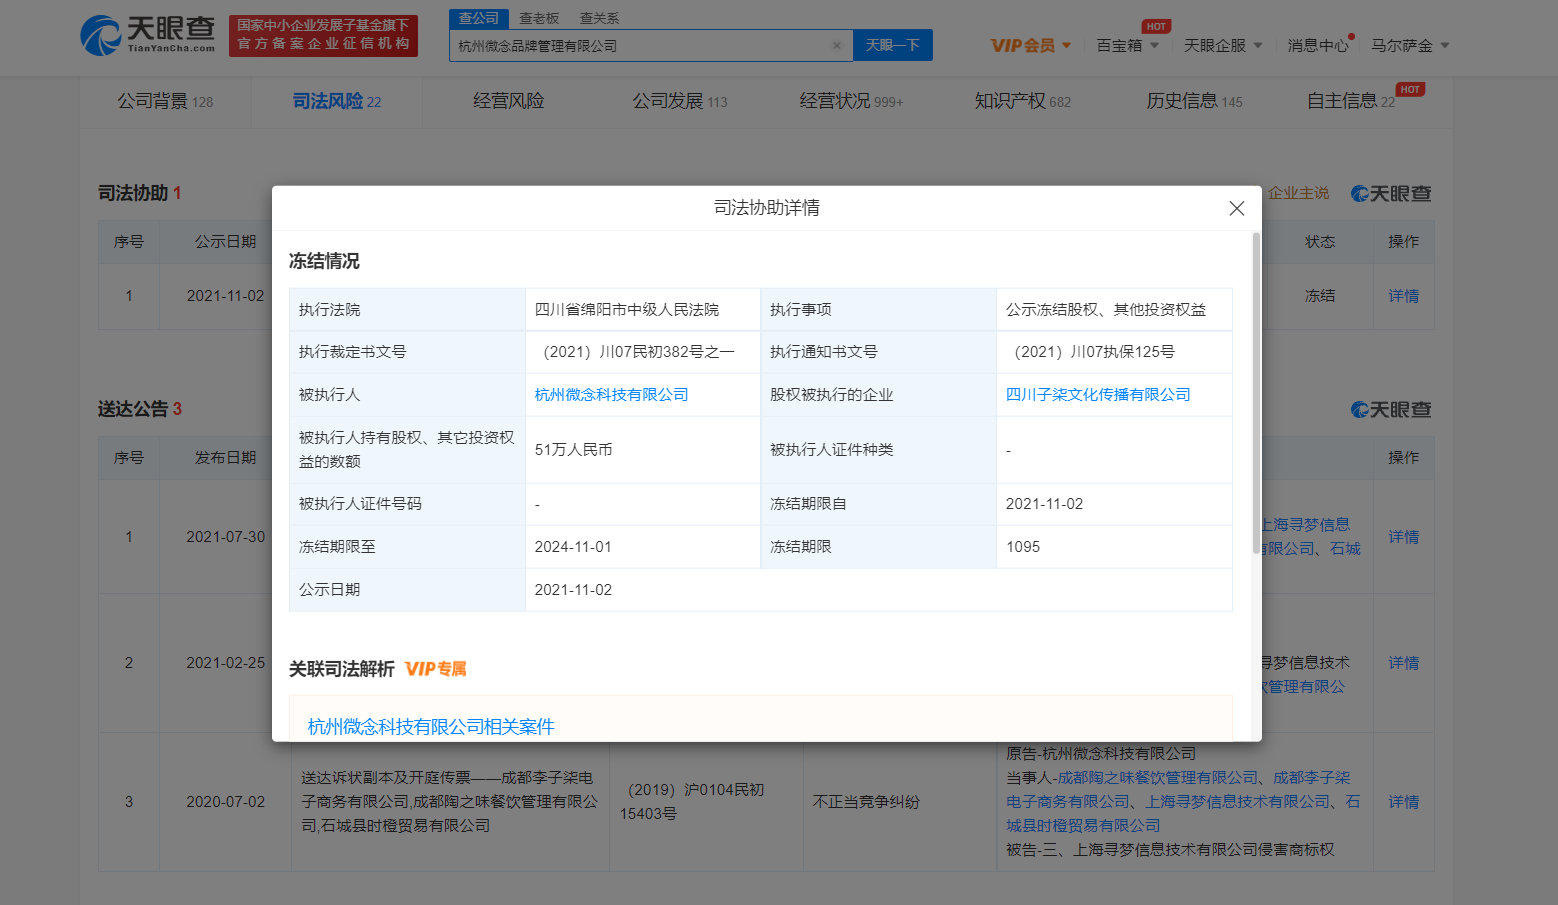Close the 司法协助详情 dialog
This screenshot has height=905, width=1558.
(x=1236, y=208)
